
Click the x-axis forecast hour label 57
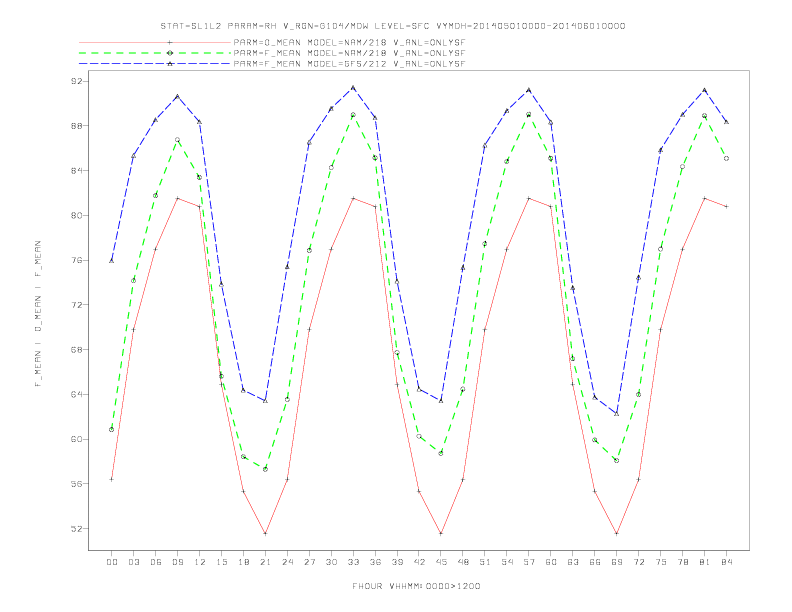(529, 562)
